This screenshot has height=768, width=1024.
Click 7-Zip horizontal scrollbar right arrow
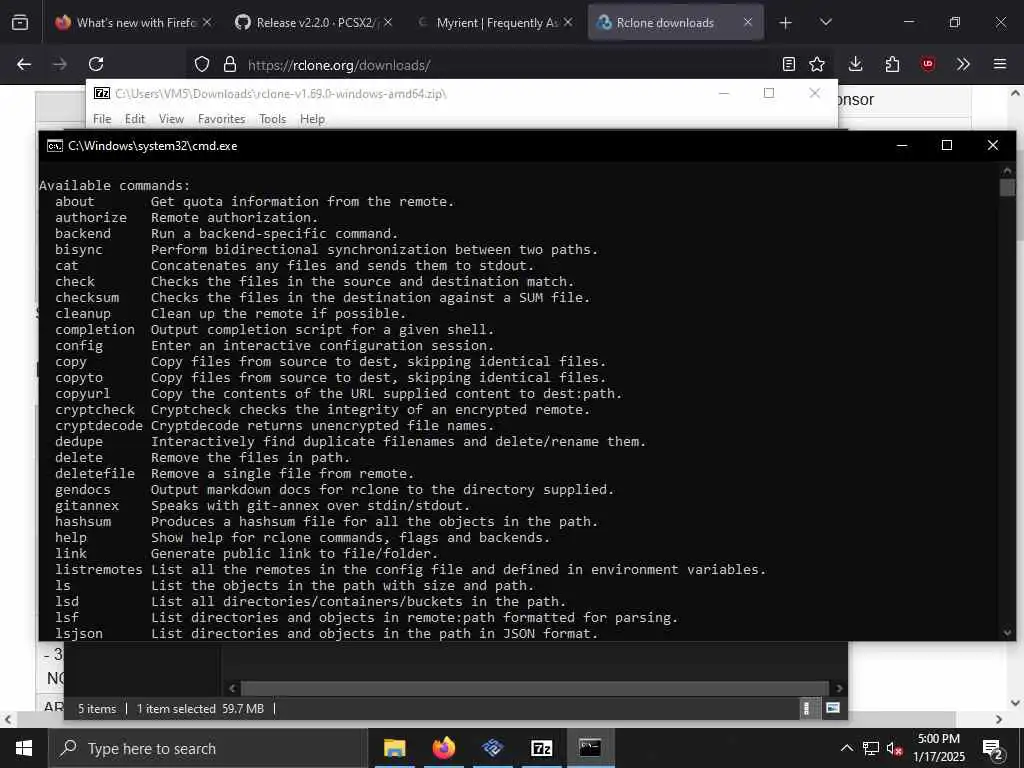point(839,688)
